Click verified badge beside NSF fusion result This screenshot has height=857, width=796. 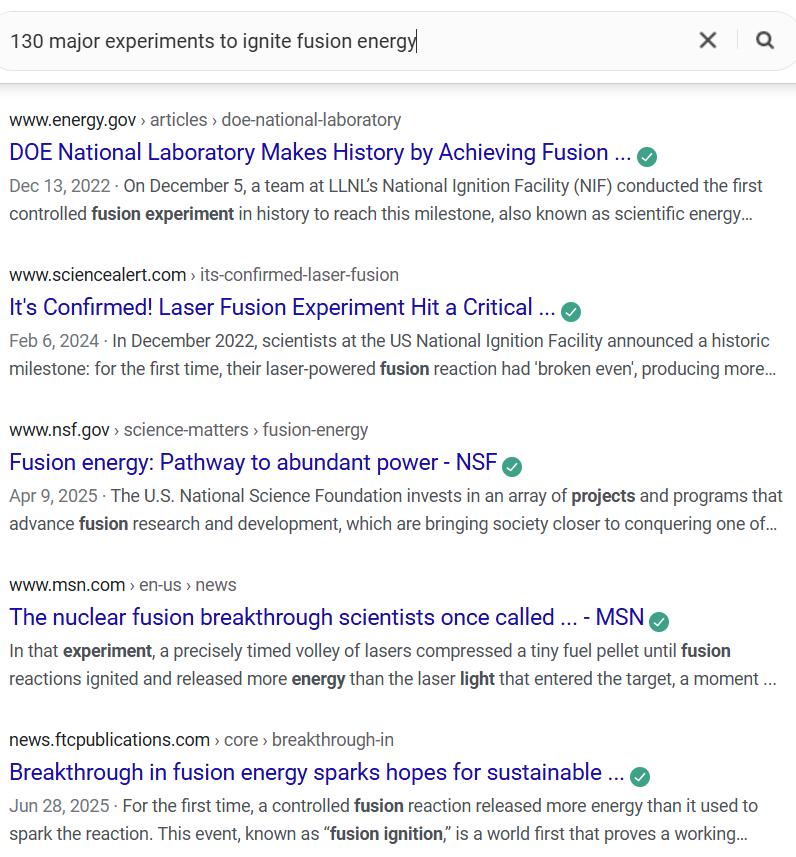coord(512,466)
